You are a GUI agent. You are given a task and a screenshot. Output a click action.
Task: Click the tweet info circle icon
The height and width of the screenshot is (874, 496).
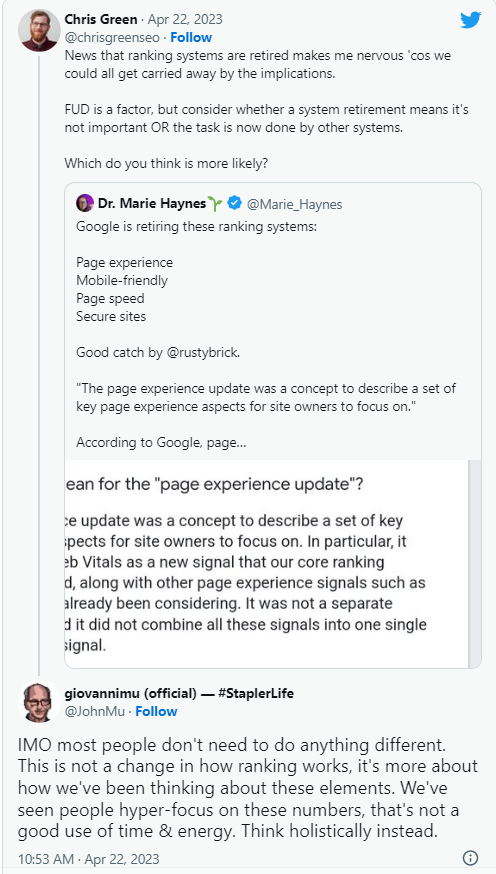click(x=470, y=857)
